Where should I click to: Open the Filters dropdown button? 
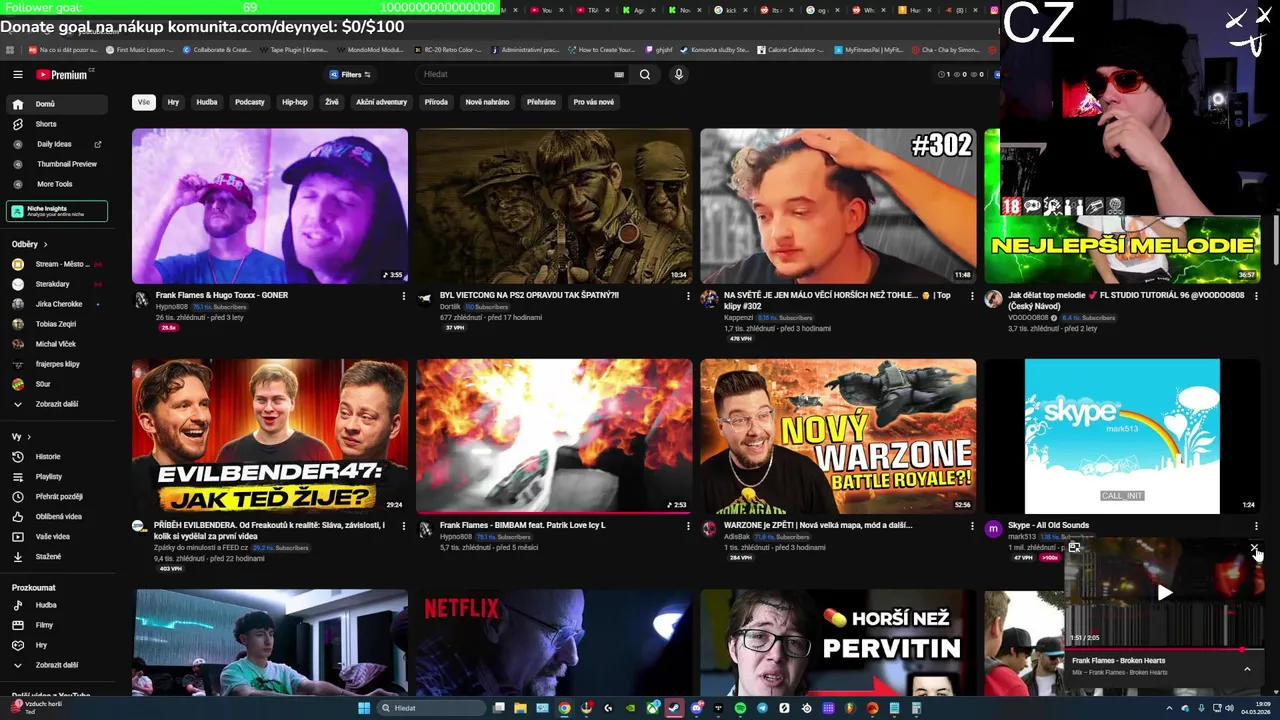pos(350,74)
